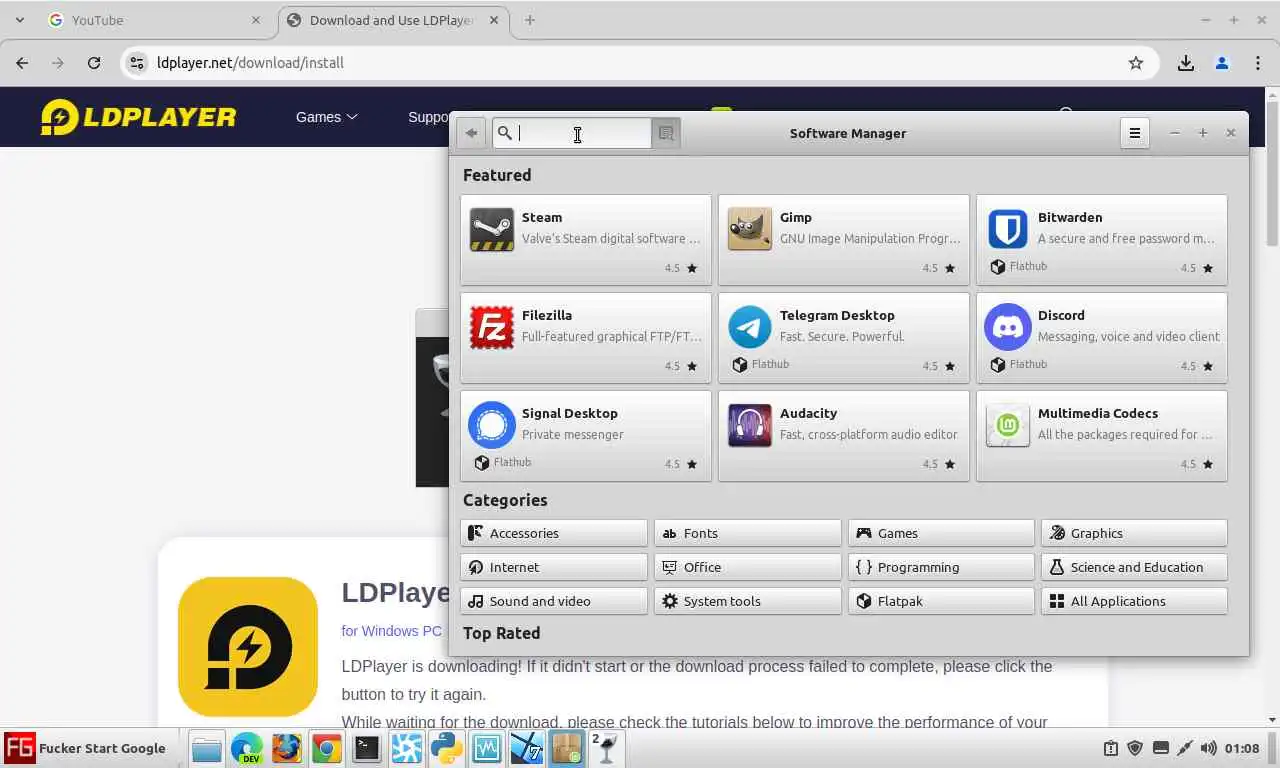The image size is (1280, 768).
Task: Launch Edge Dev from the taskbar
Action: [247, 748]
